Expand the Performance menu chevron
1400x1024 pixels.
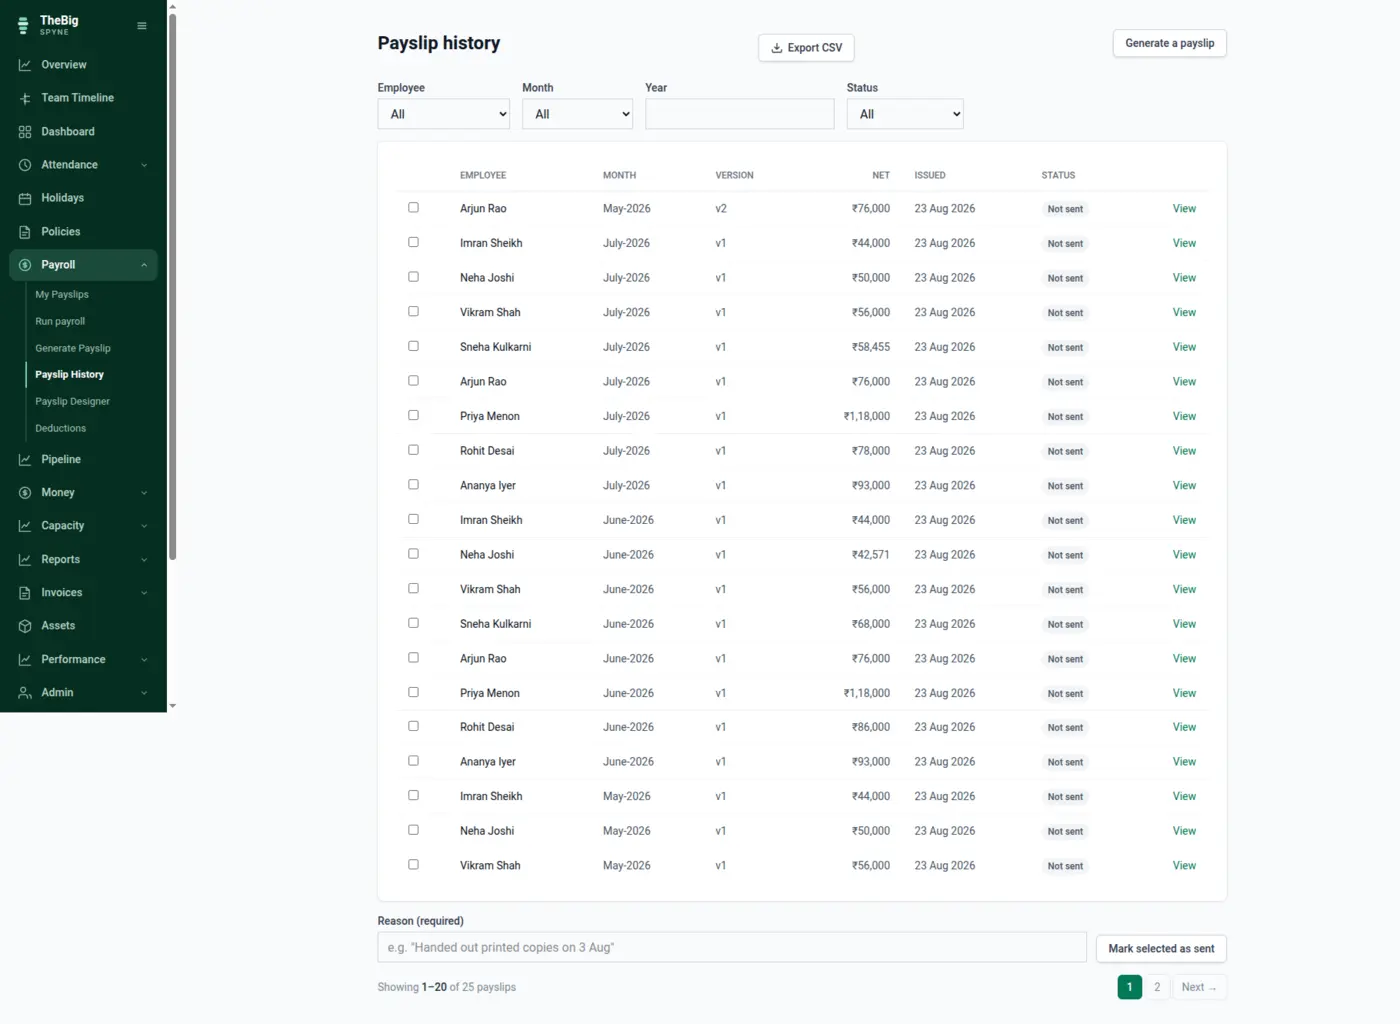coord(144,660)
